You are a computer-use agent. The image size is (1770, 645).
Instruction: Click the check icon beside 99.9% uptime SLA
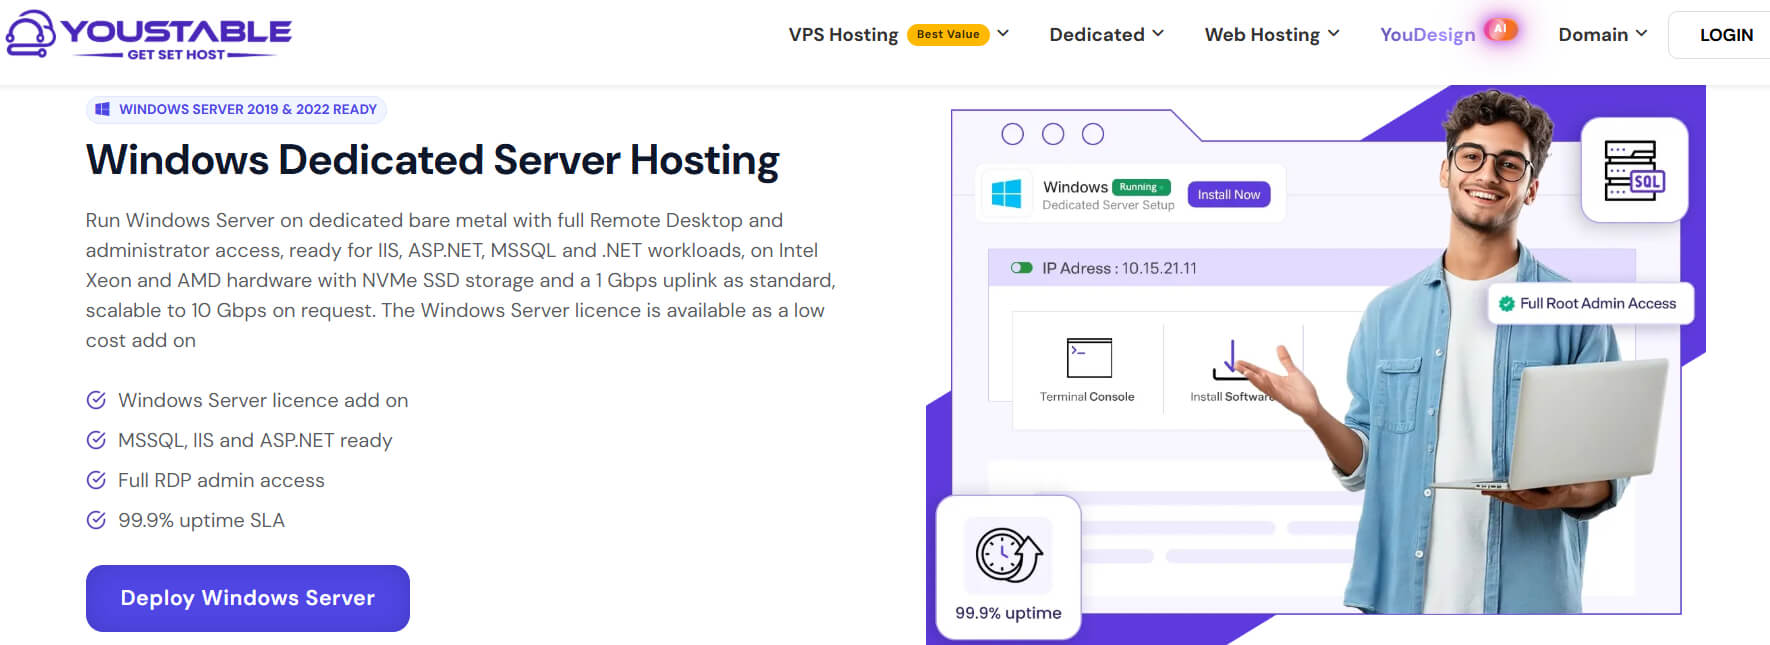(96, 520)
